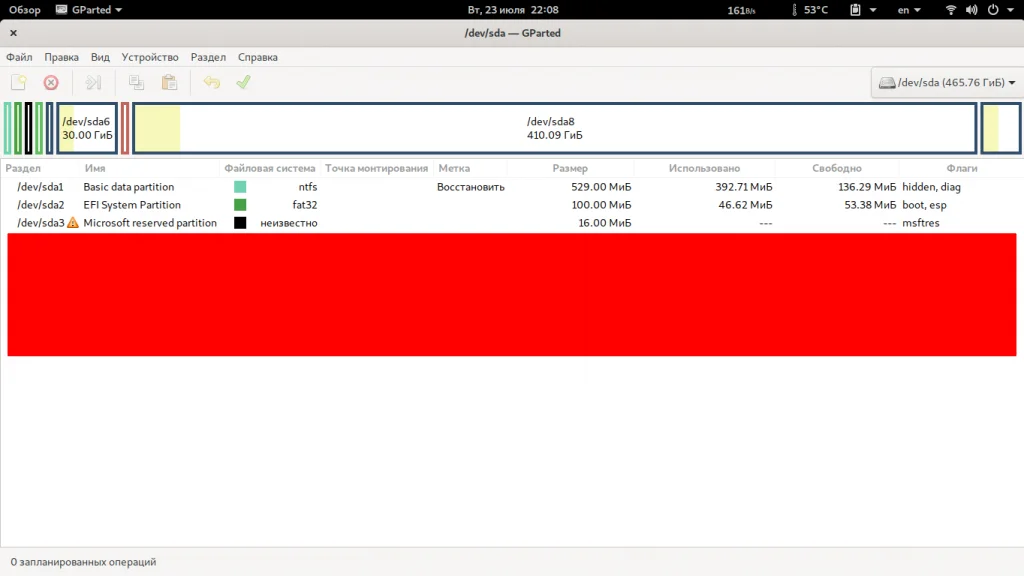Click the New partition toolbar icon

pyautogui.click(x=18, y=82)
